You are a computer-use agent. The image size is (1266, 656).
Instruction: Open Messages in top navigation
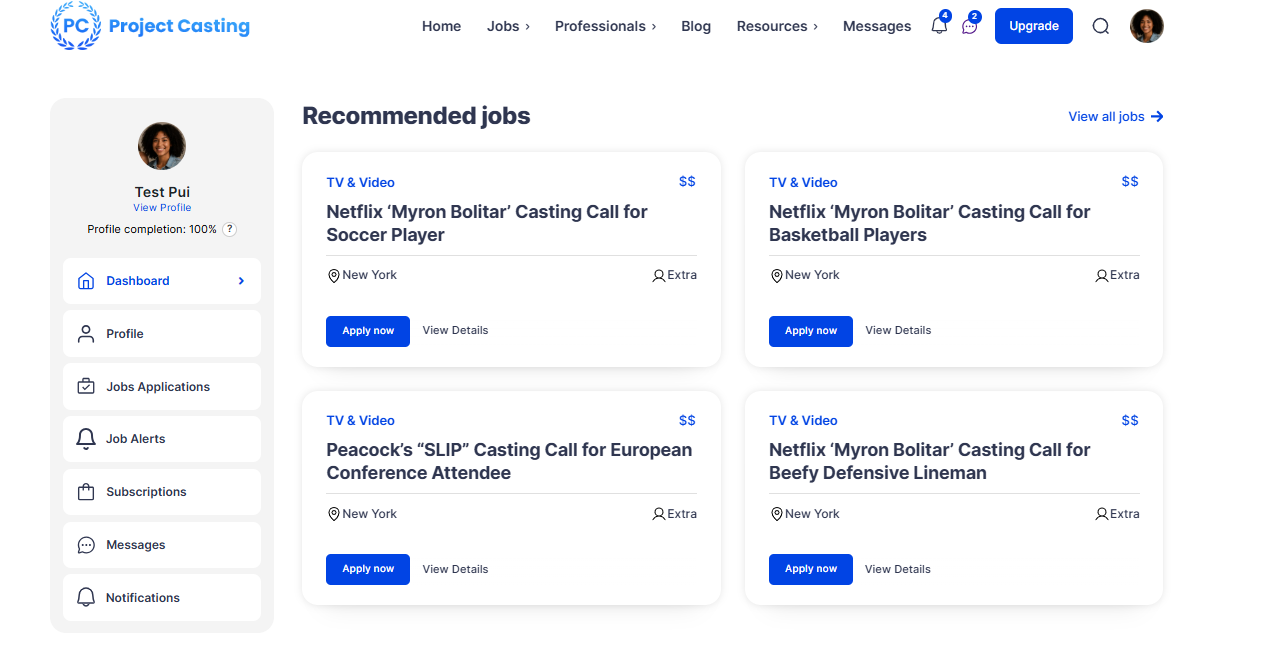click(x=877, y=26)
